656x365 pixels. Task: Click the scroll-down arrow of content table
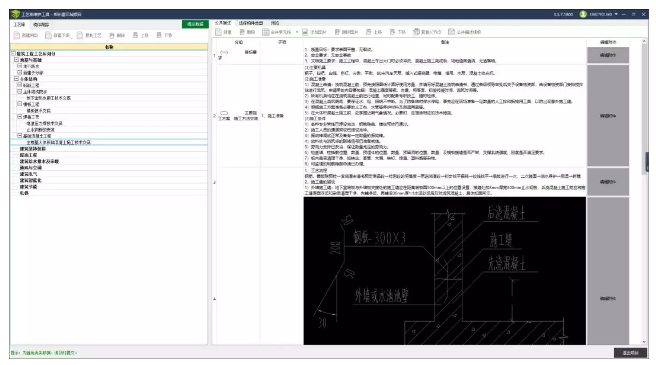[645, 342]
